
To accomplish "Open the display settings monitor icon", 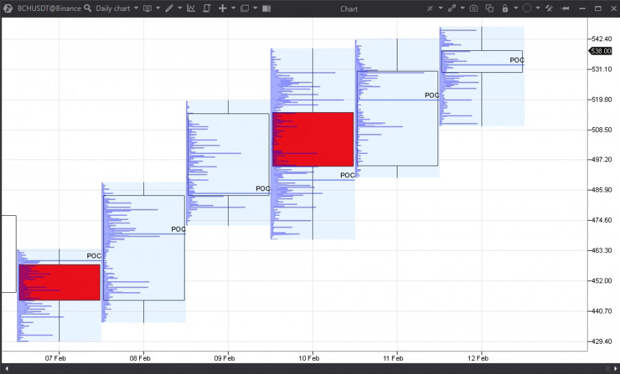I will point(147,8).
